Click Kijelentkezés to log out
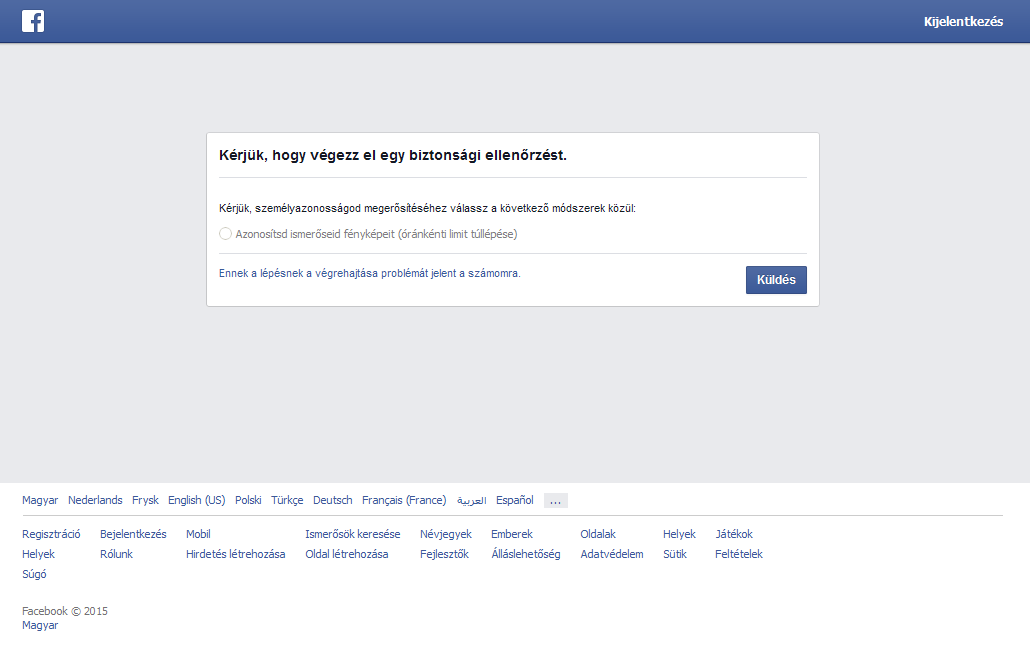Screen dimensions: 1030x645 (963, 22)
